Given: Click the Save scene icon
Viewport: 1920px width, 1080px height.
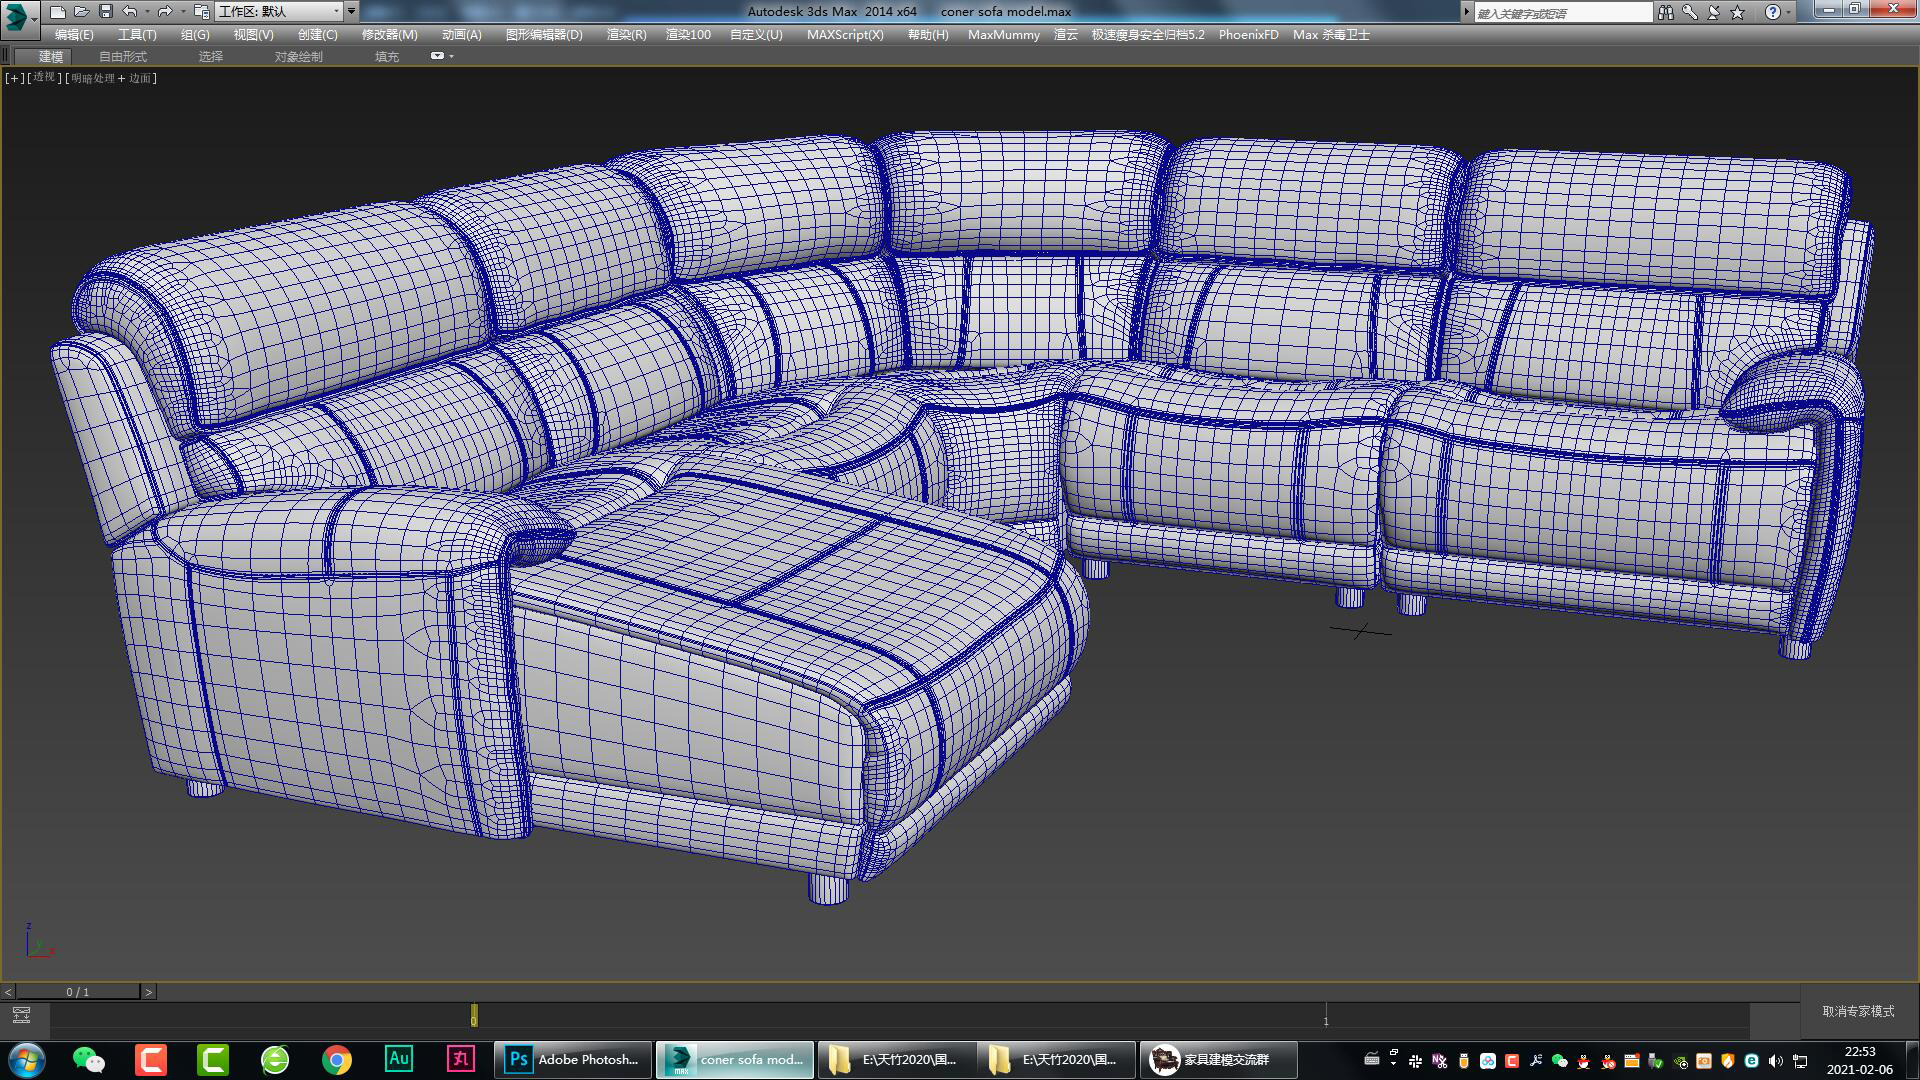Looking at the screenshot, I should tap(106, 12).
